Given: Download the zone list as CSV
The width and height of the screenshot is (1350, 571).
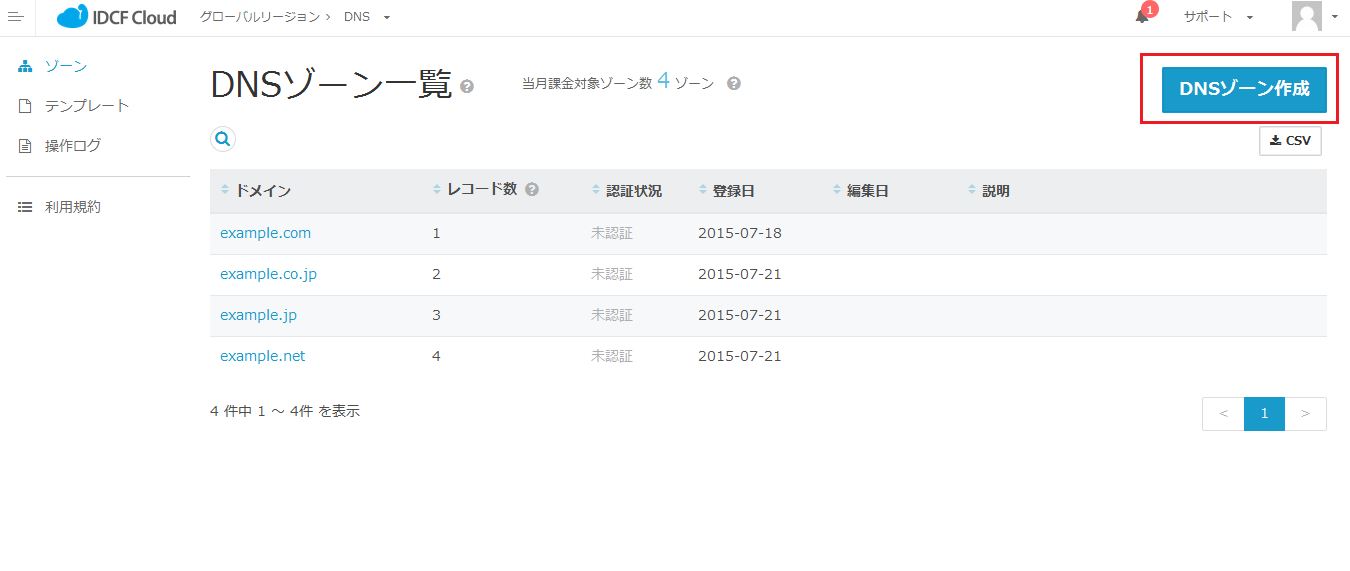Looking at the screenshot, I should 1290,141.
